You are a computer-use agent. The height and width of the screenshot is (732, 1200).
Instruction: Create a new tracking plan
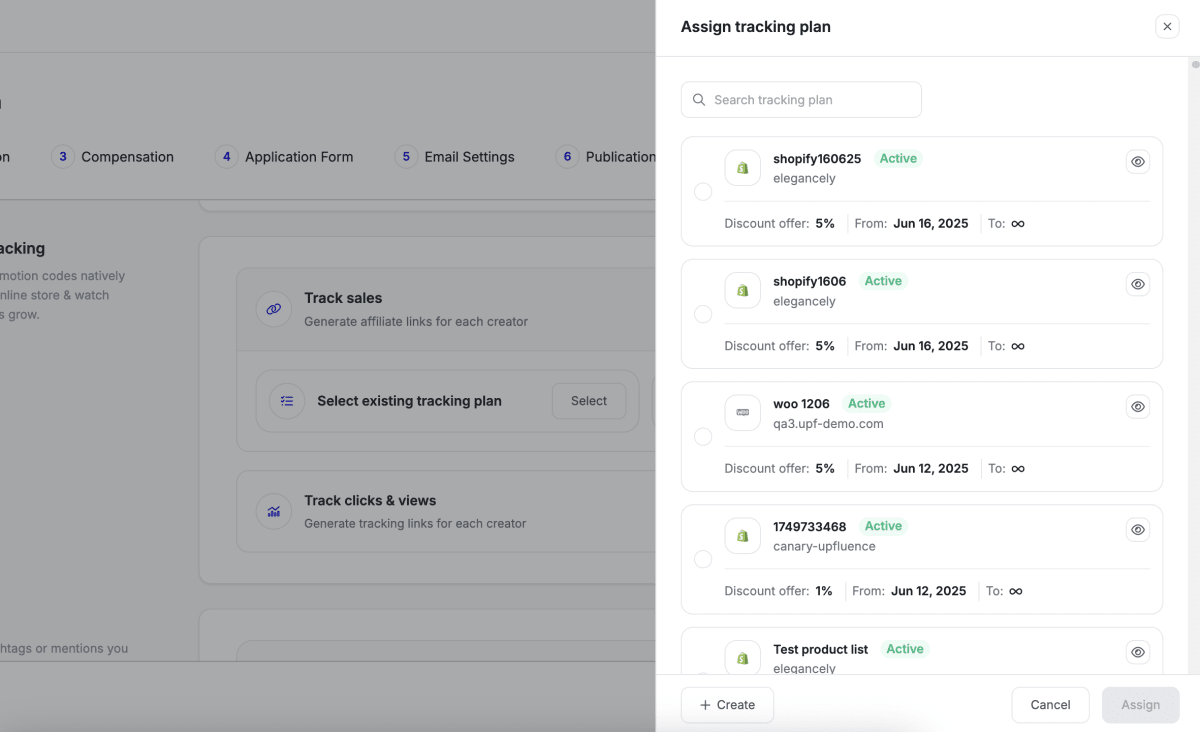pyautogui.click(x=727, y=705)
